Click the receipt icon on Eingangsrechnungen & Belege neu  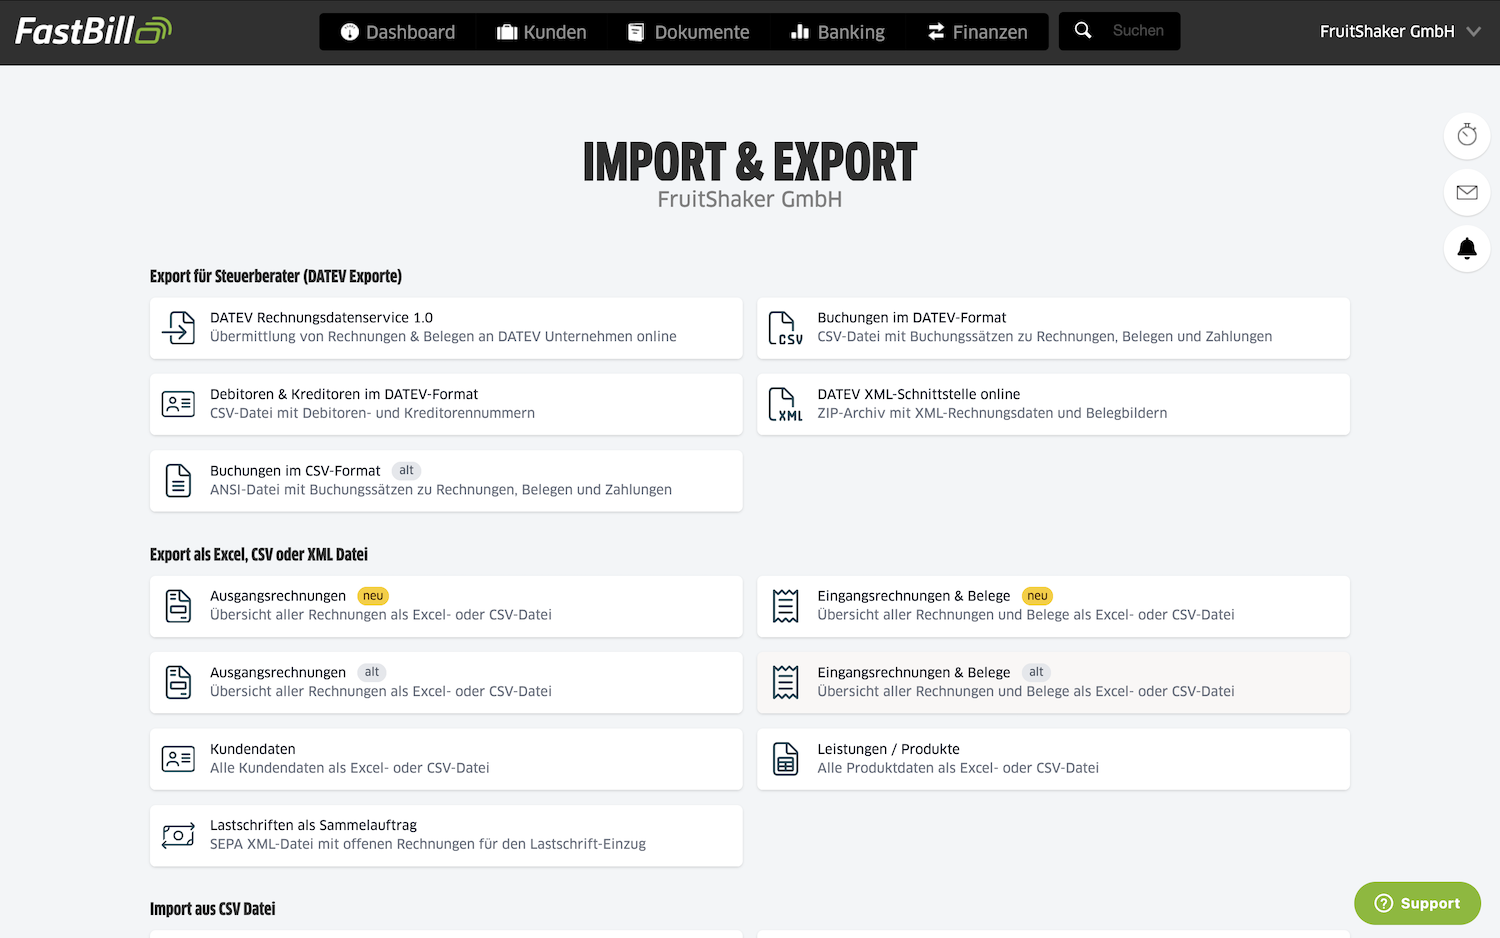(x=785, y=605)
